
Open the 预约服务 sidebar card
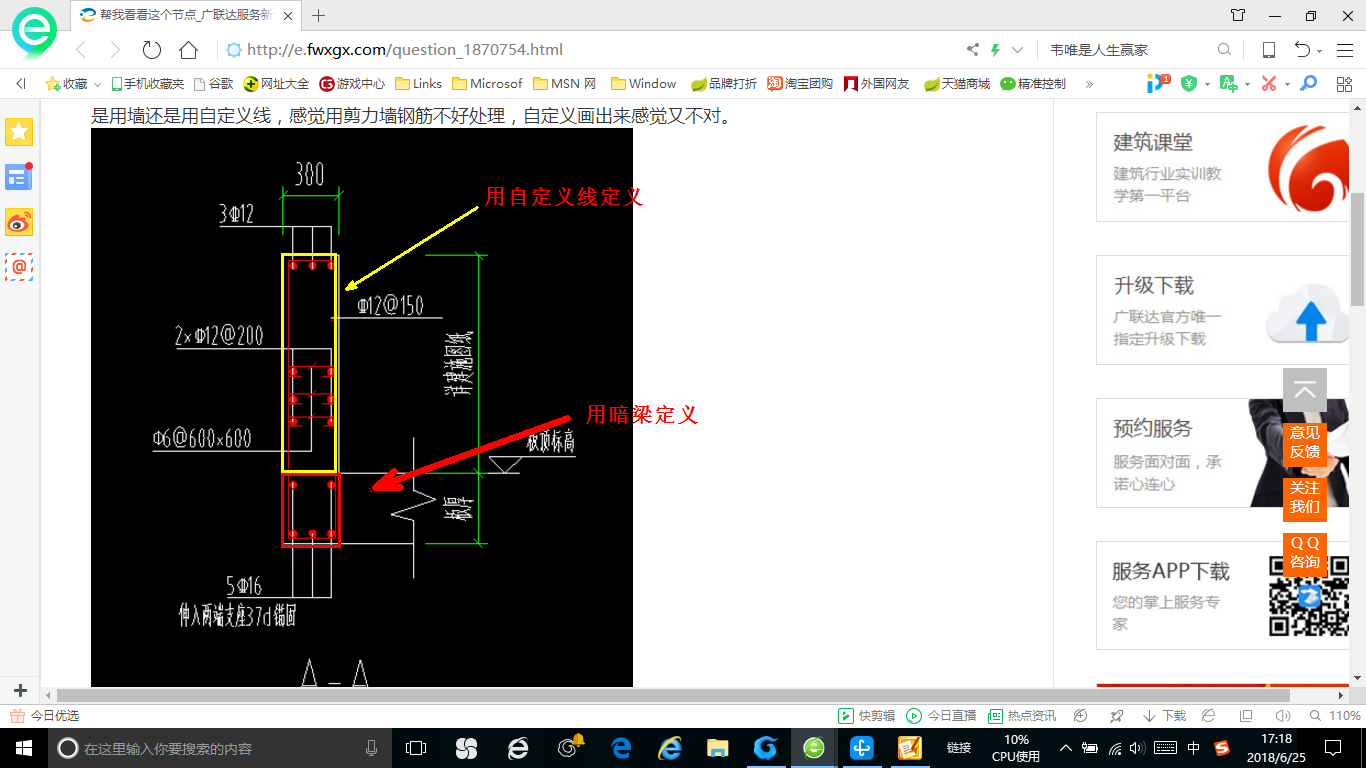click(1222, 453)
